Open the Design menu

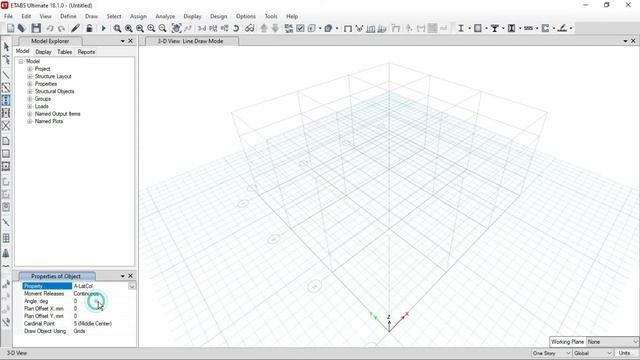point(219,16)
